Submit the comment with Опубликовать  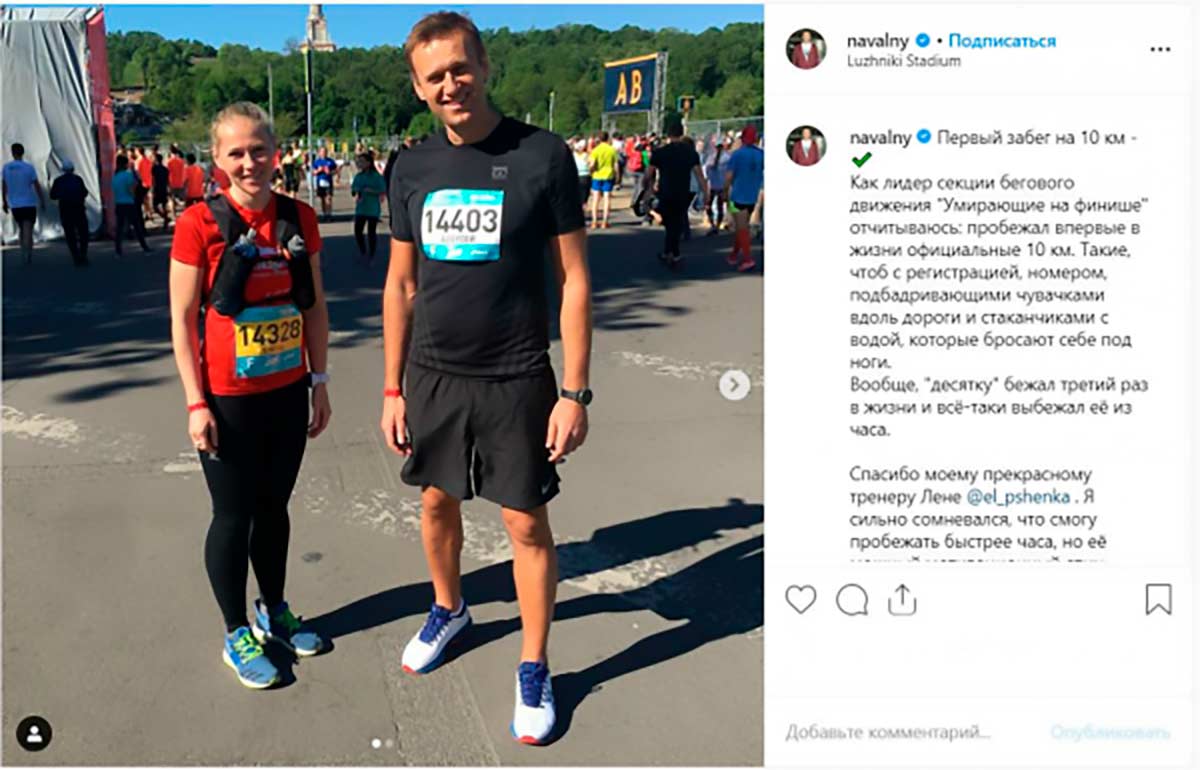[1110, 732]
